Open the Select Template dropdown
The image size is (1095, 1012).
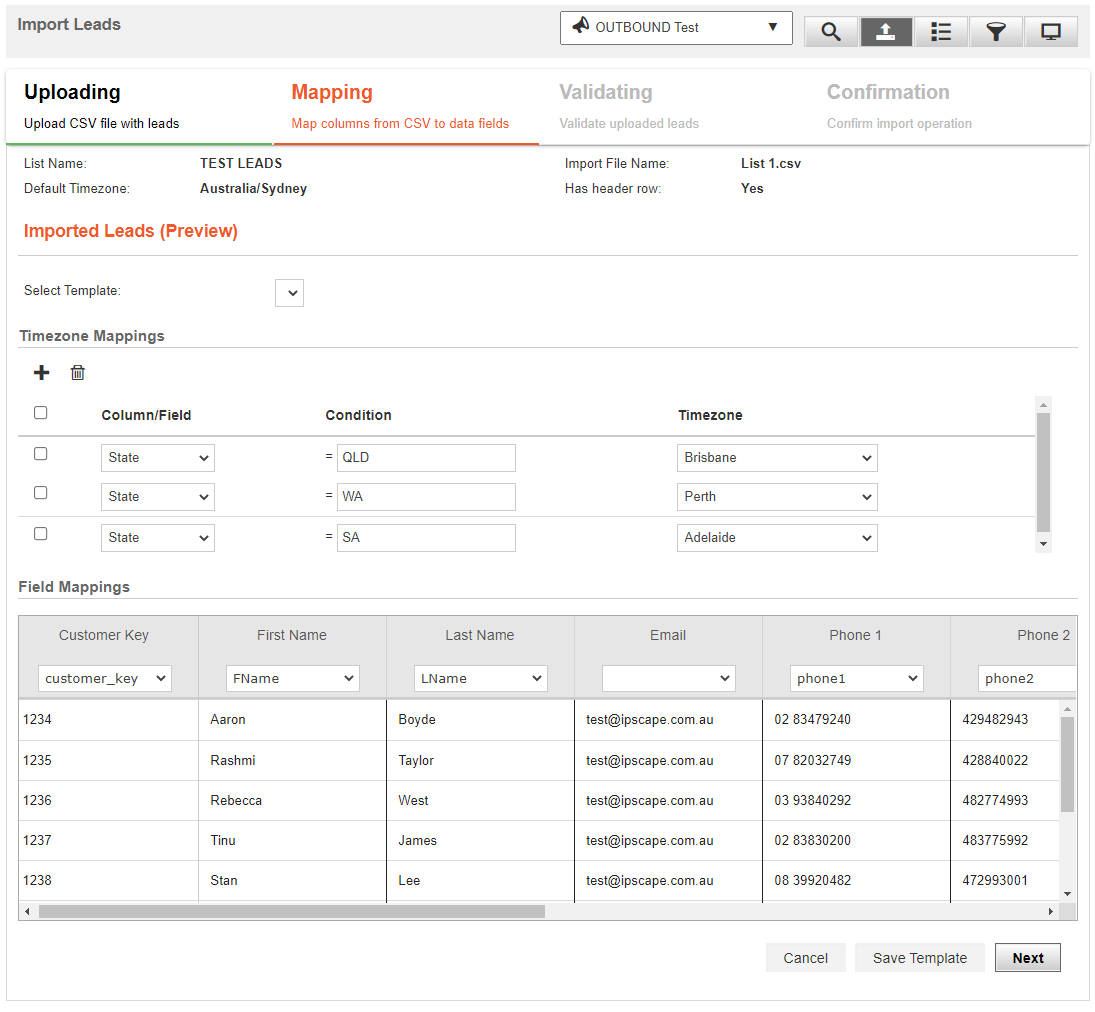tap(289, 293)
